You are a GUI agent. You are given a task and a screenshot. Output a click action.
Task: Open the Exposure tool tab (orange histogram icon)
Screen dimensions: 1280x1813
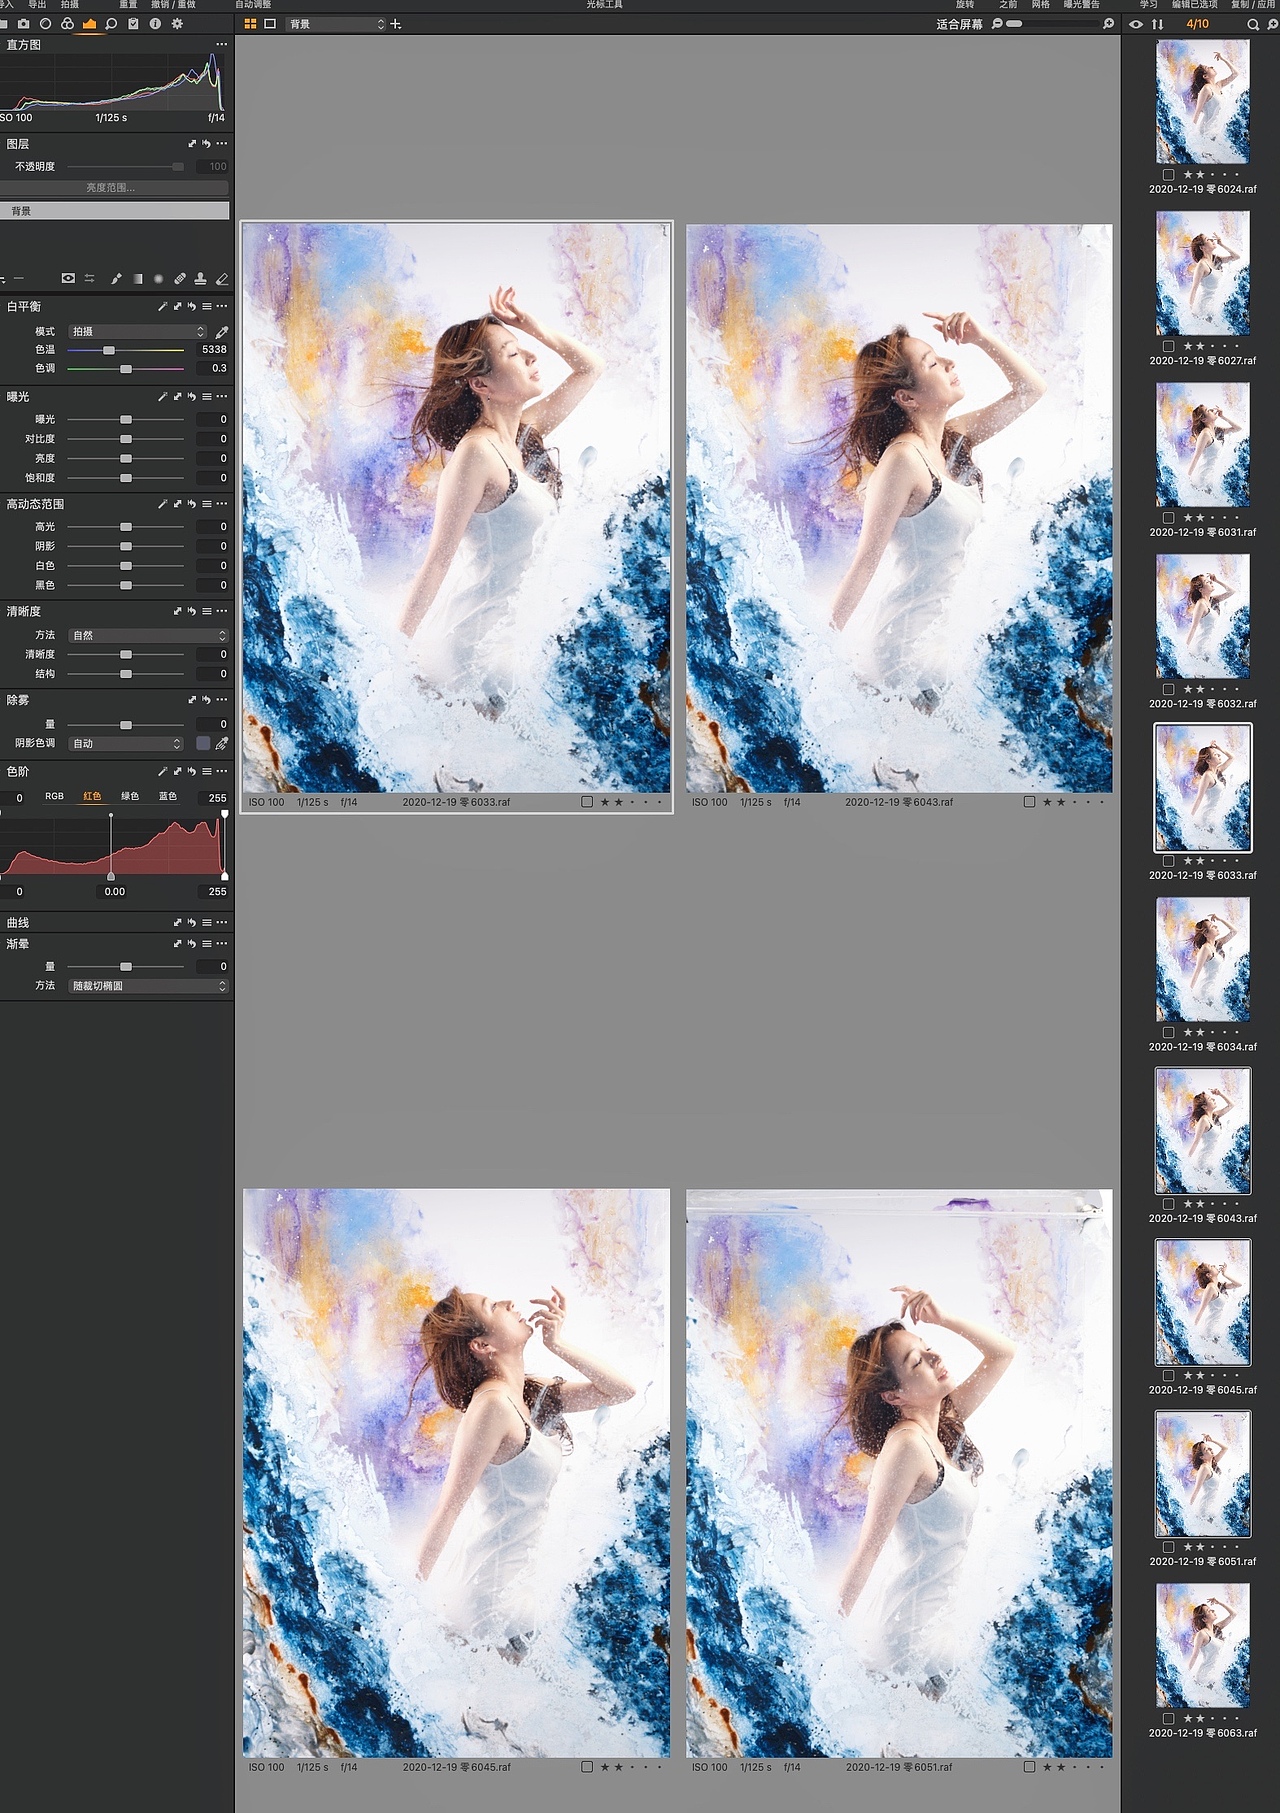coord(89,24)
